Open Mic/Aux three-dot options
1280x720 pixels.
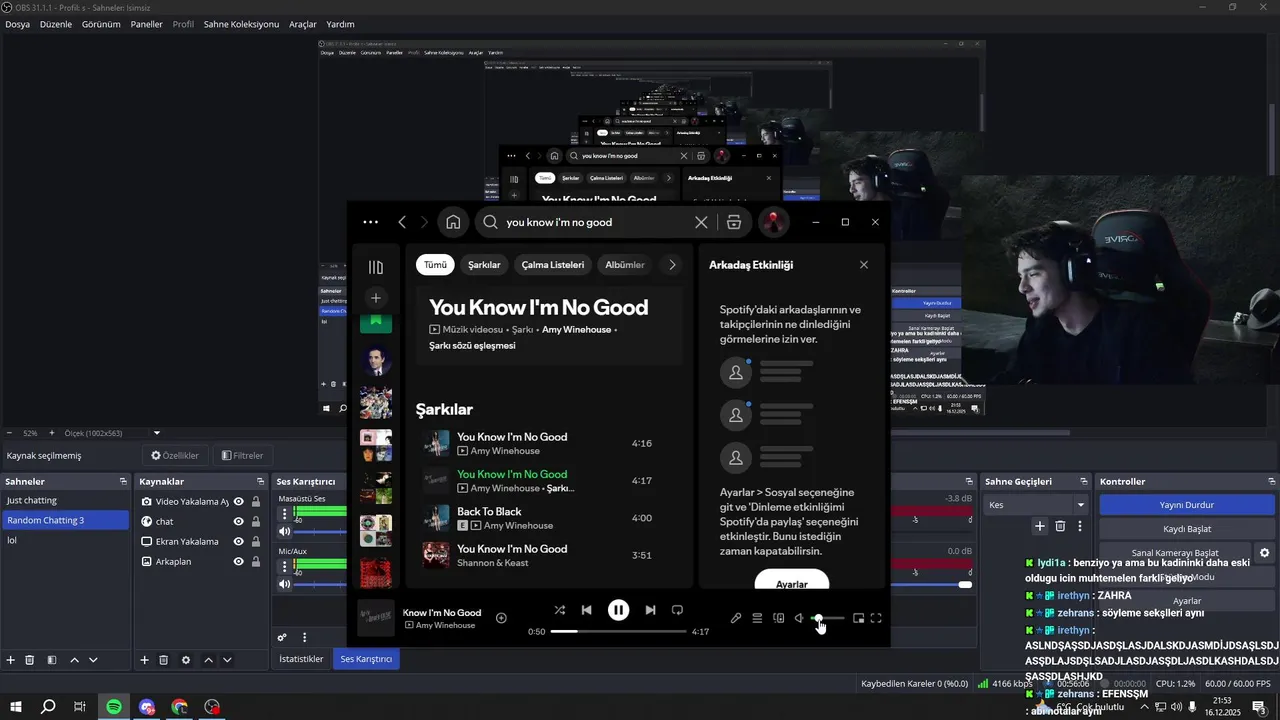(x=284, y=566)
